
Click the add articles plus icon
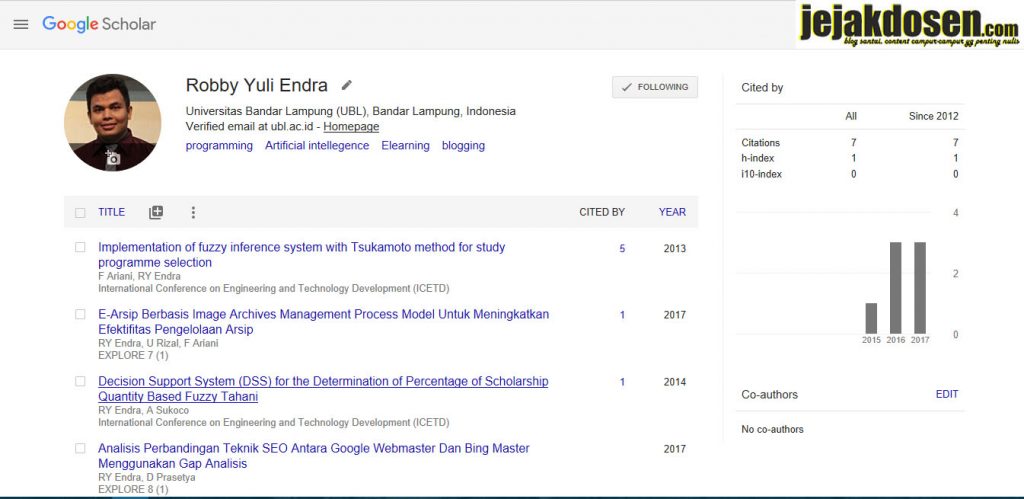155,212
